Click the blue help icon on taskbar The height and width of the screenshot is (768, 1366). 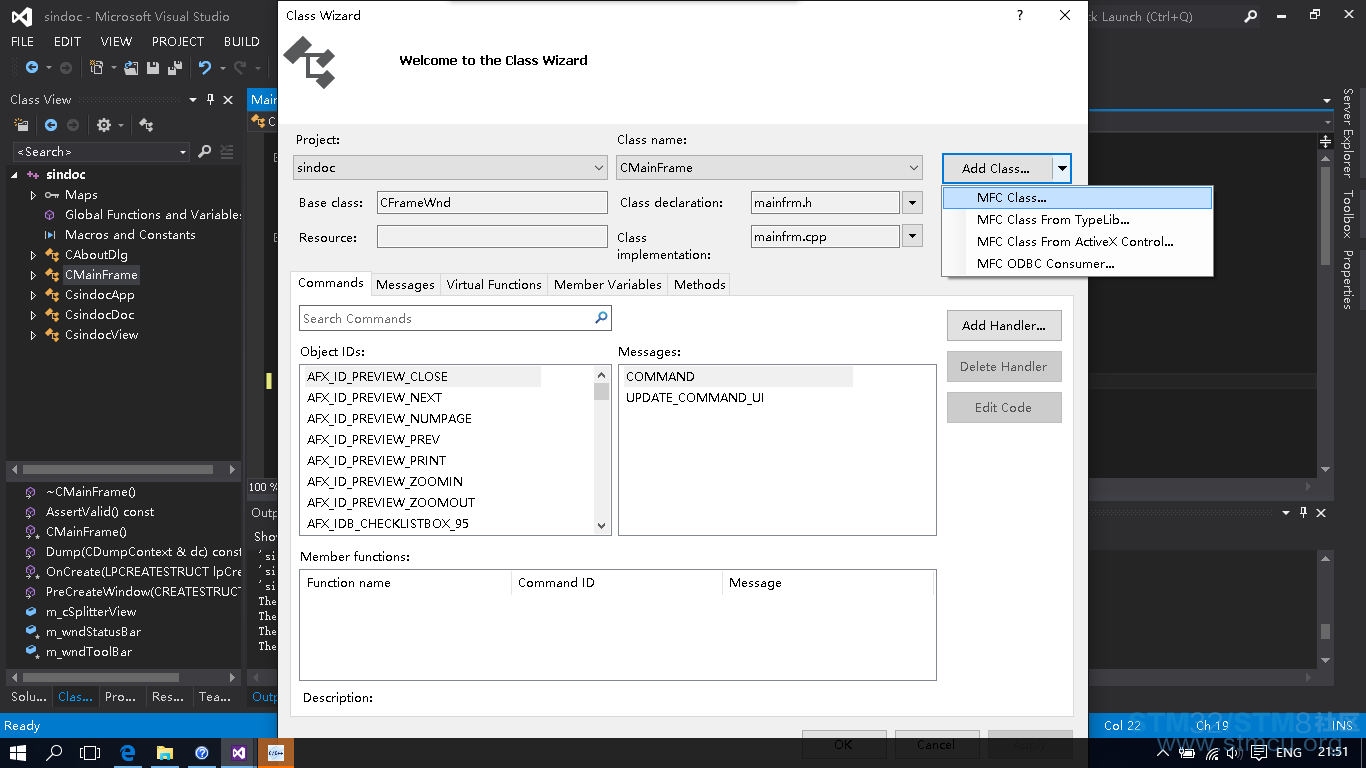(201, 752)
